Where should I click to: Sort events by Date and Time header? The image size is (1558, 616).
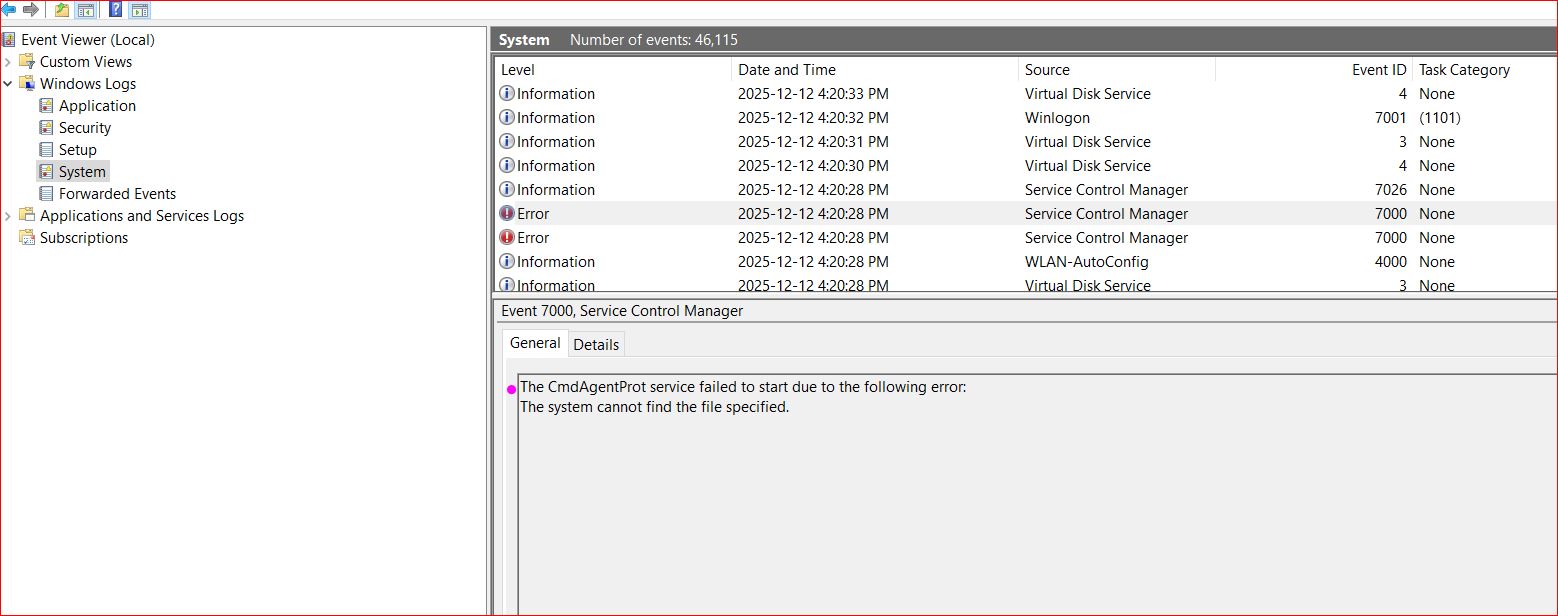[786, 70]
